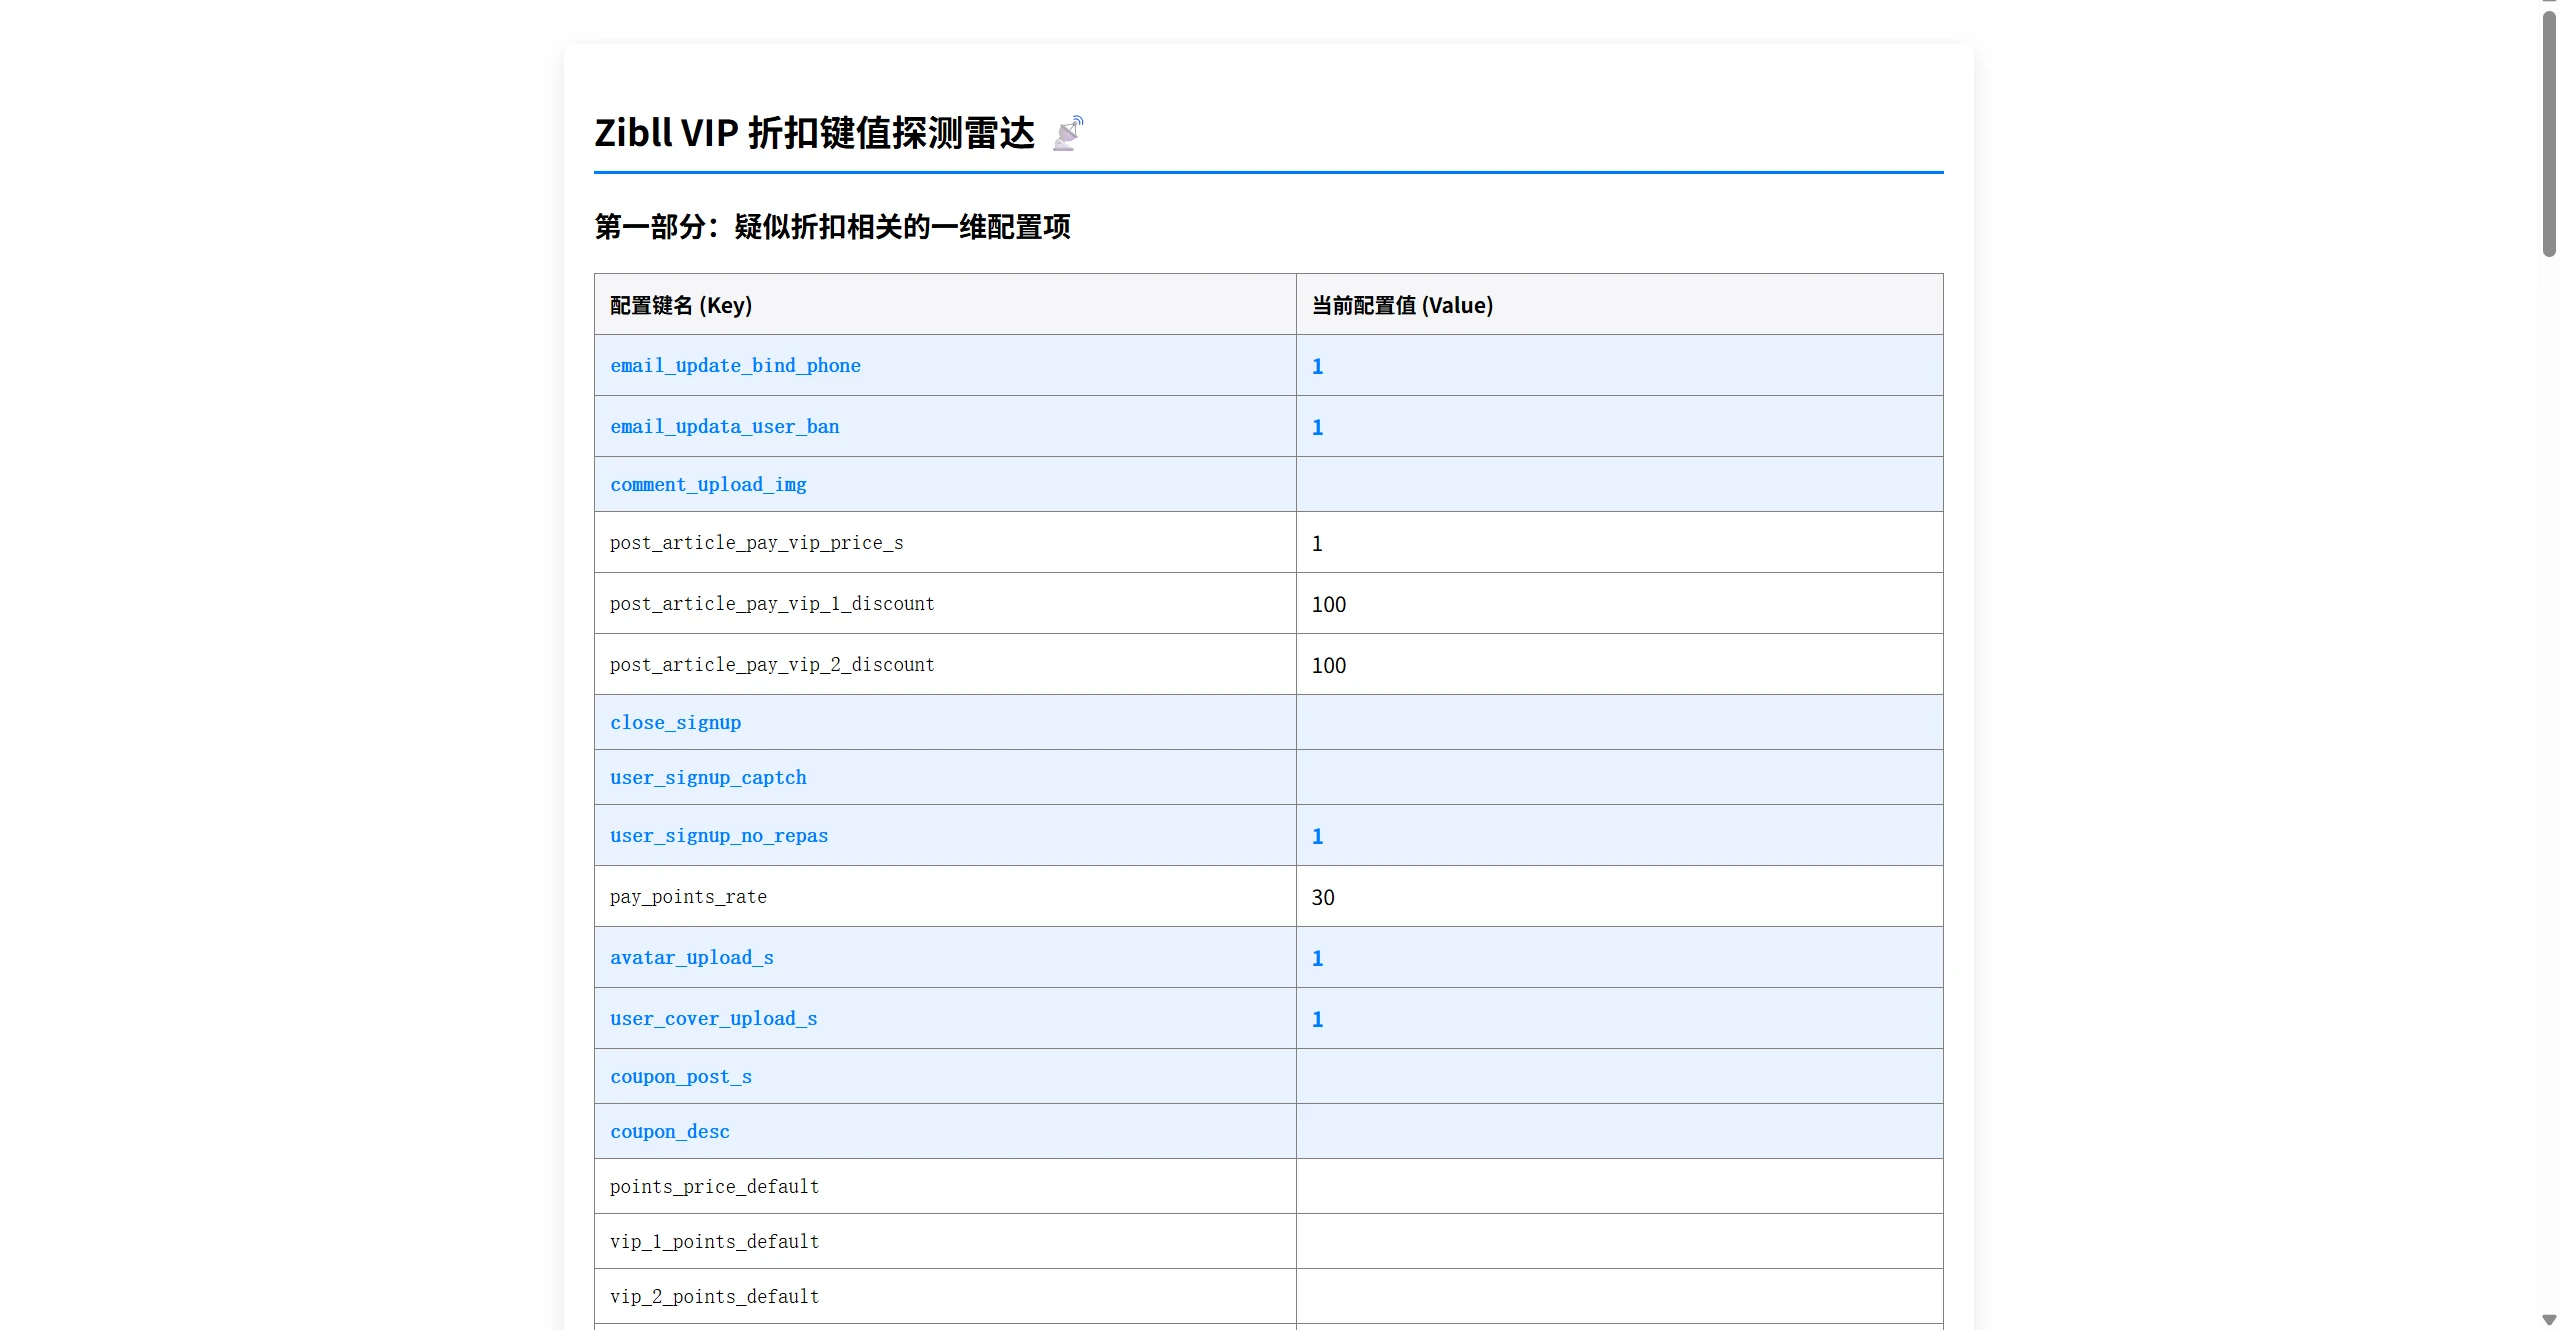Open the coupon_post_s key link
Image resolution: width=2560 pixels, height=1330 pixels.
click(680, 1076)
